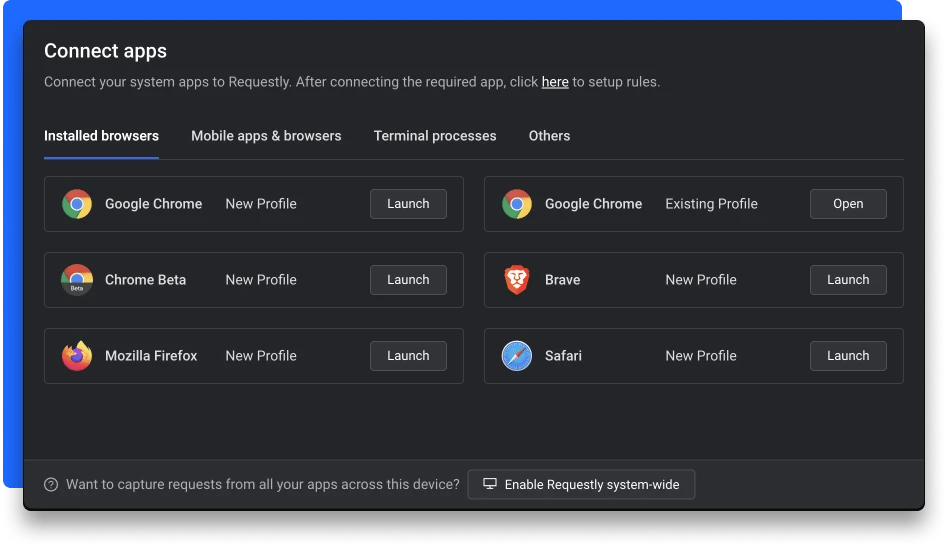Click 'Chrome Beta' browser name
Viewport: 948px width, 548px height.
pos(146,280)
